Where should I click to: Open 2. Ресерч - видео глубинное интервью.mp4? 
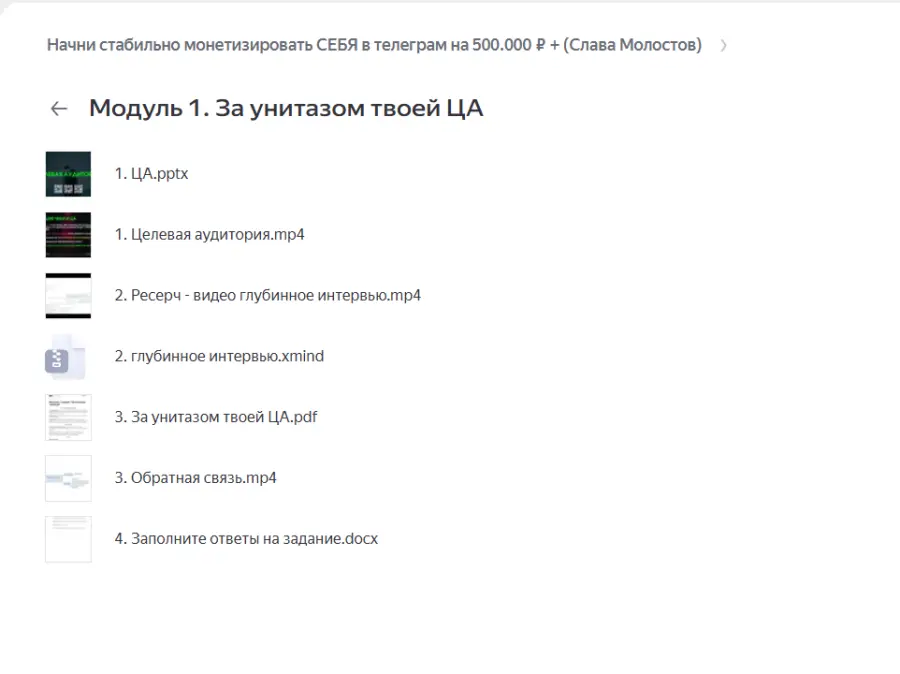point(268,296)
